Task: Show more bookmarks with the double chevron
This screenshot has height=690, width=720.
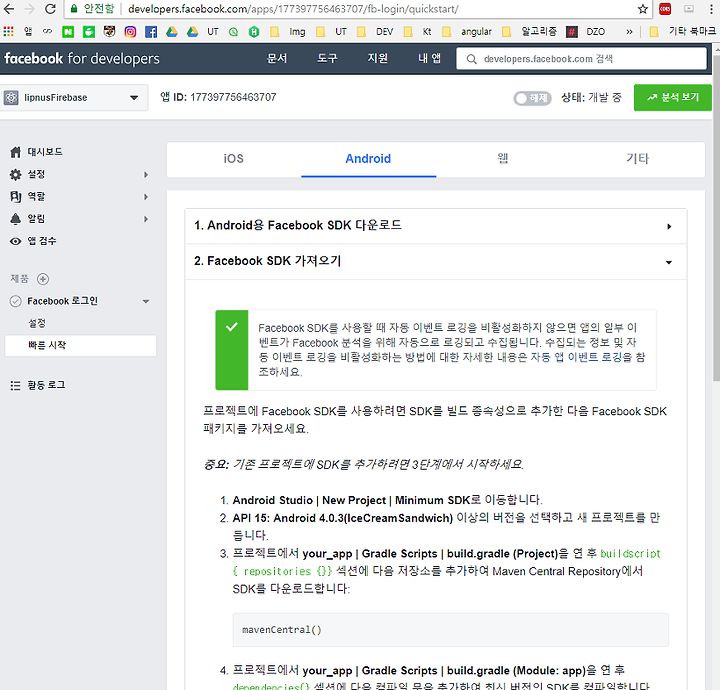Action: pos(629,32)
